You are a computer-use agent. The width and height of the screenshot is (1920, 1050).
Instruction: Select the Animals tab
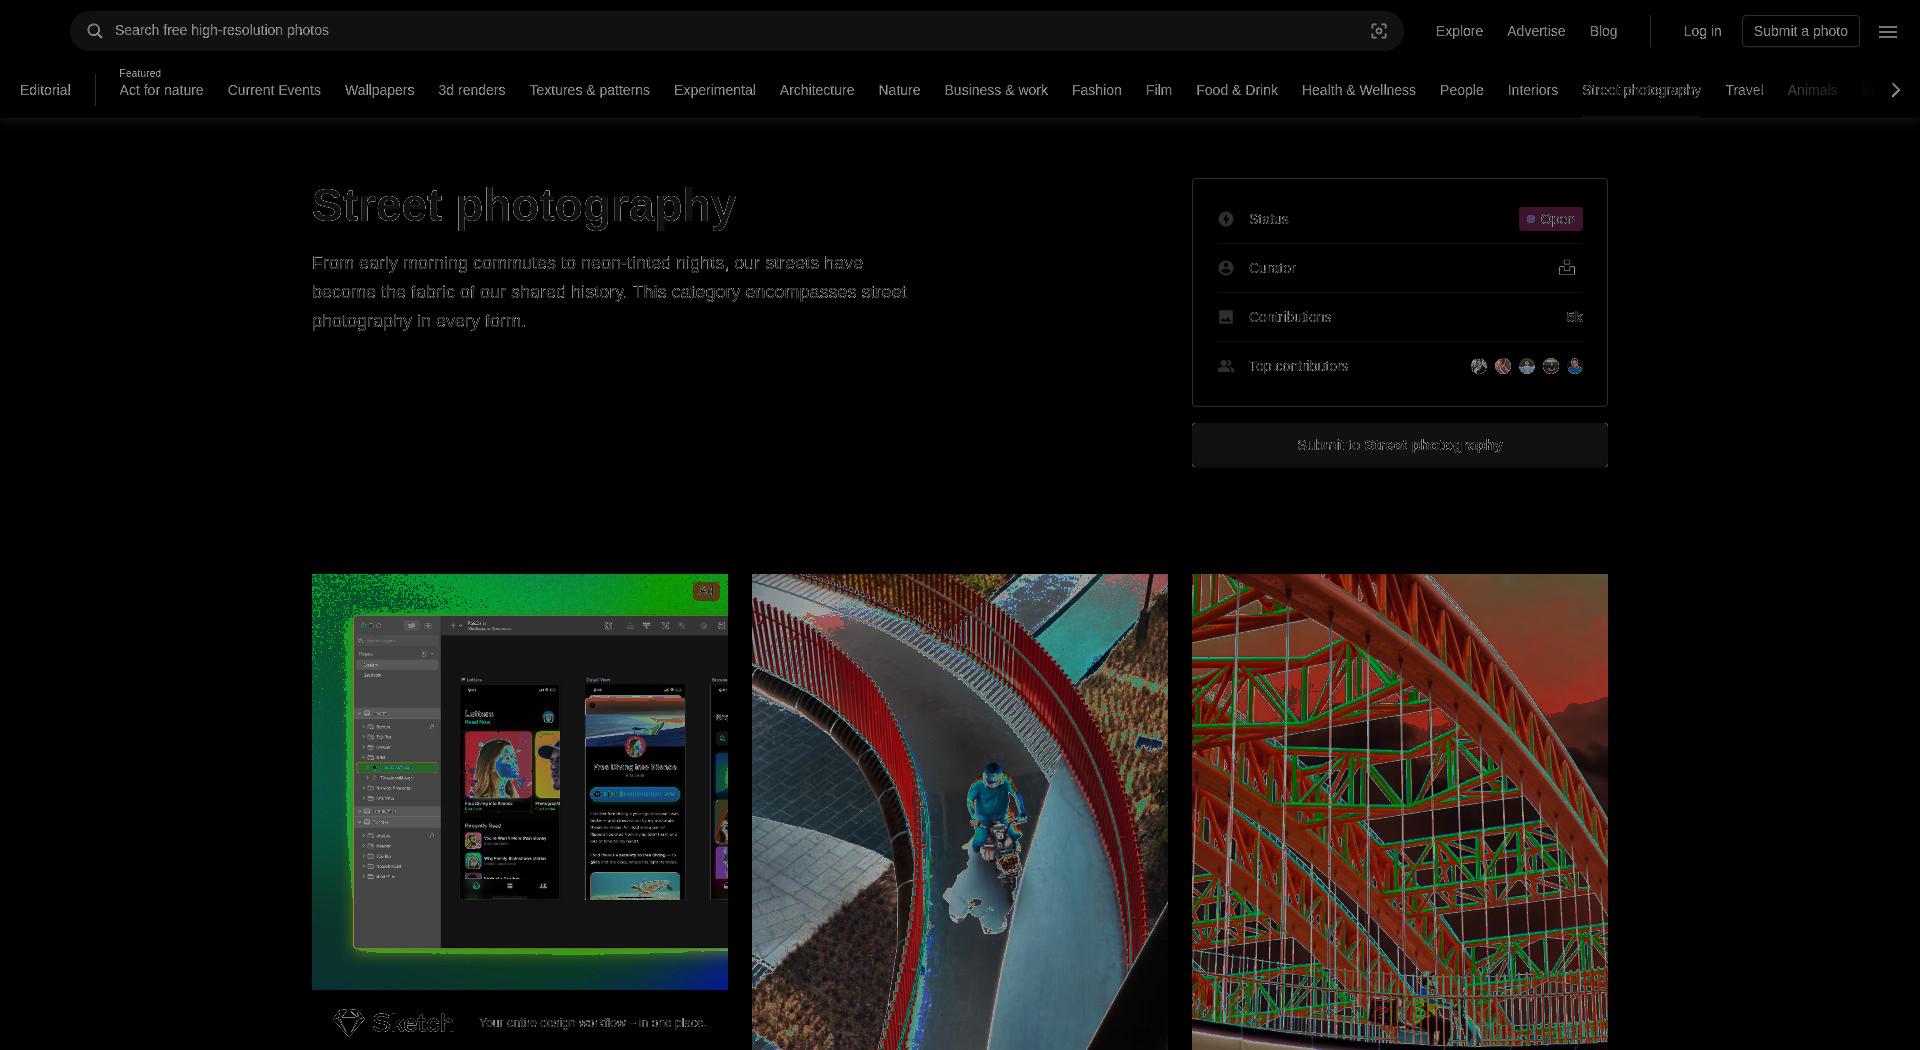click(x=1811, y=90)
